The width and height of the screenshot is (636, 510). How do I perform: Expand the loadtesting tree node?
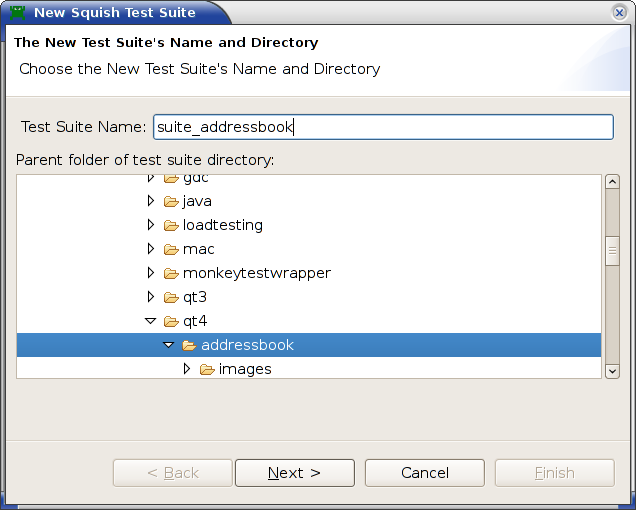click(151, 225)
